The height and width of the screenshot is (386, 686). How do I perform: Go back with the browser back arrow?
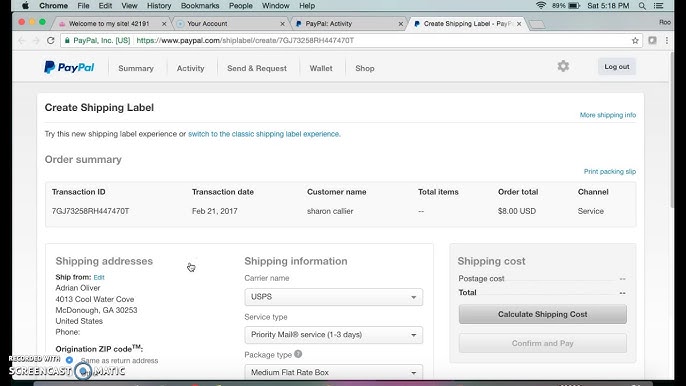tap(22, 40)
